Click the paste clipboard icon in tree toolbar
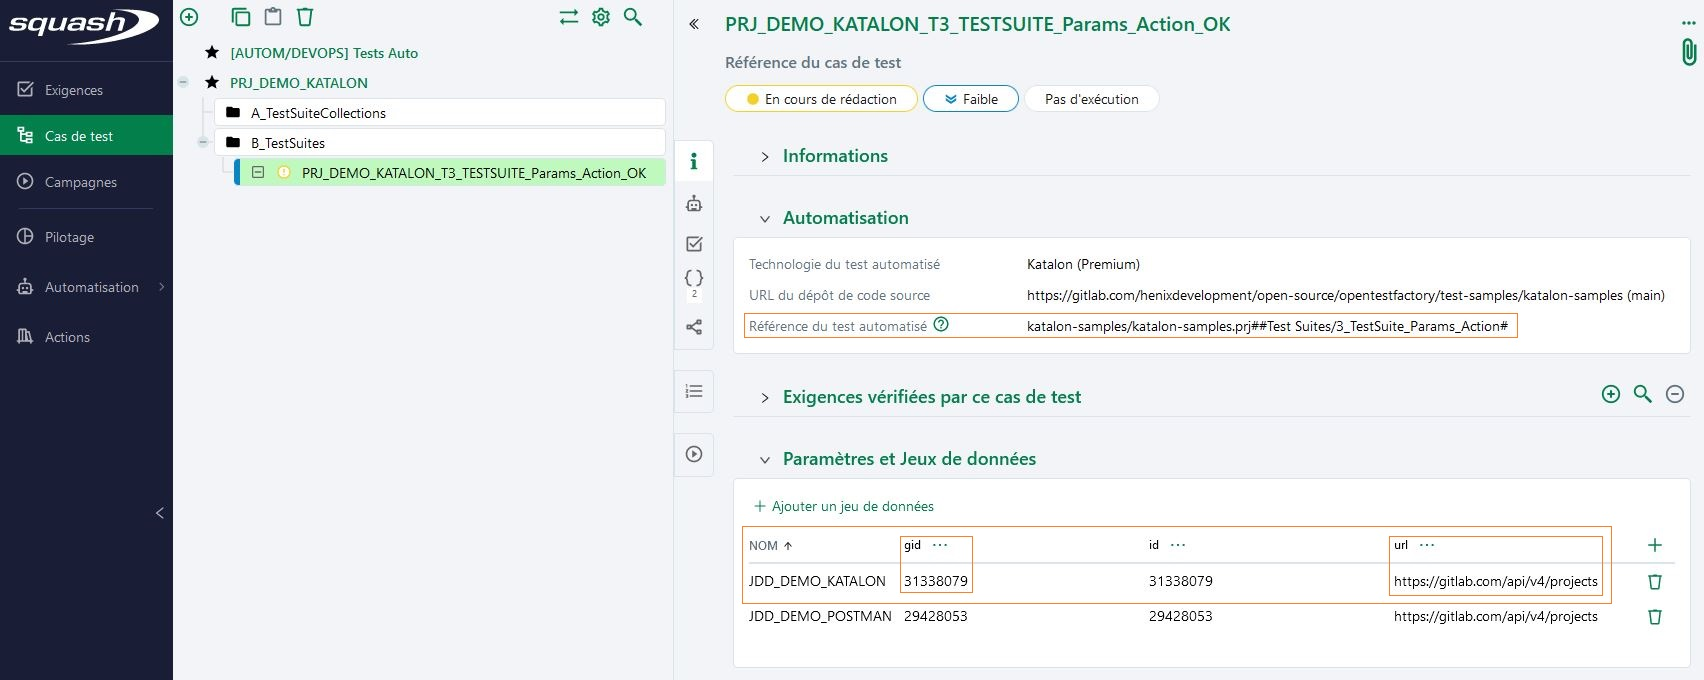 (273, 17)
